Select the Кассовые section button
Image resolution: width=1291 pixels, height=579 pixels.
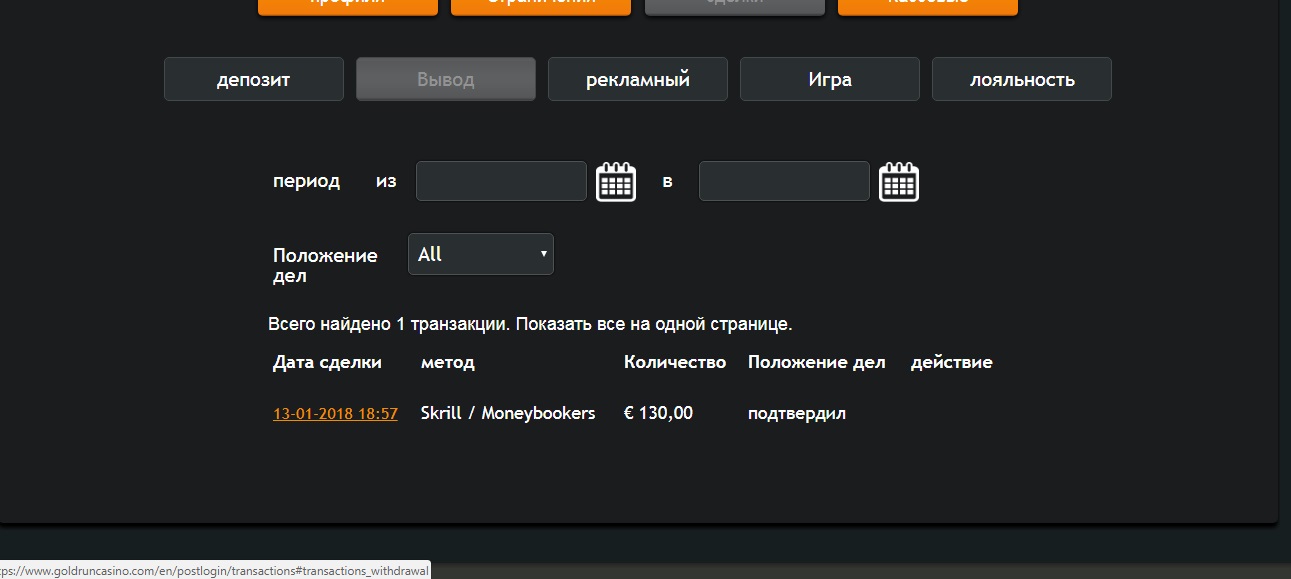click(927, 7)
